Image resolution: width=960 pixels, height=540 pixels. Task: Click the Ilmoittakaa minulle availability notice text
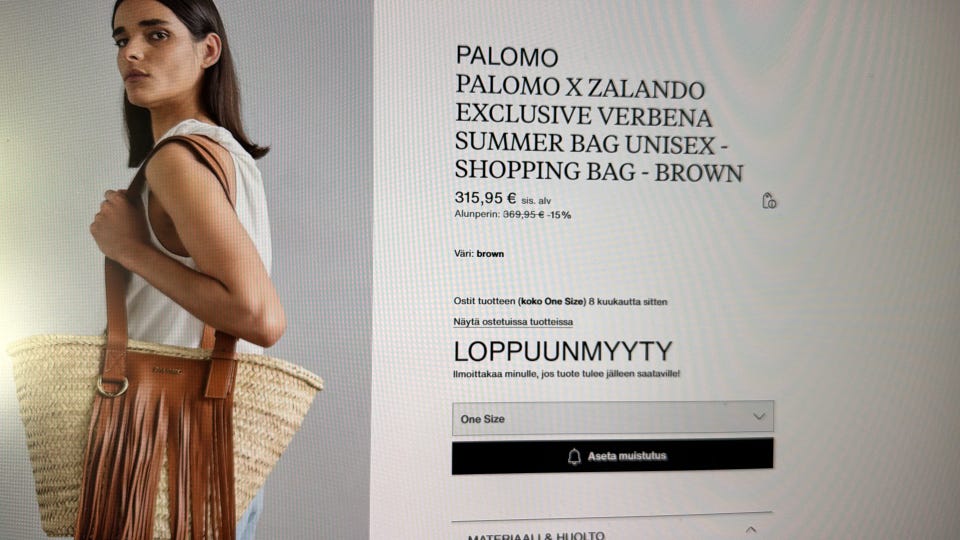pyautogui.click(x=566, y=373)
